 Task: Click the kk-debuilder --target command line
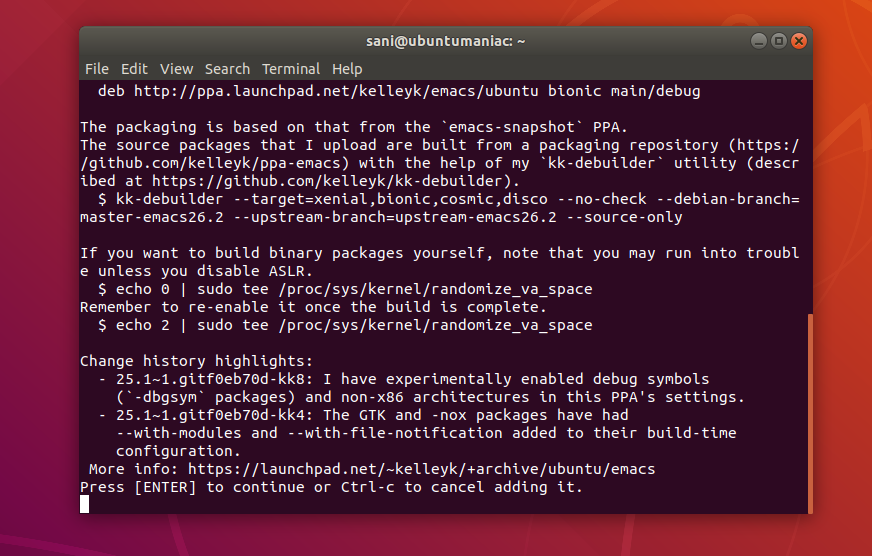click(x=439, y=208)
